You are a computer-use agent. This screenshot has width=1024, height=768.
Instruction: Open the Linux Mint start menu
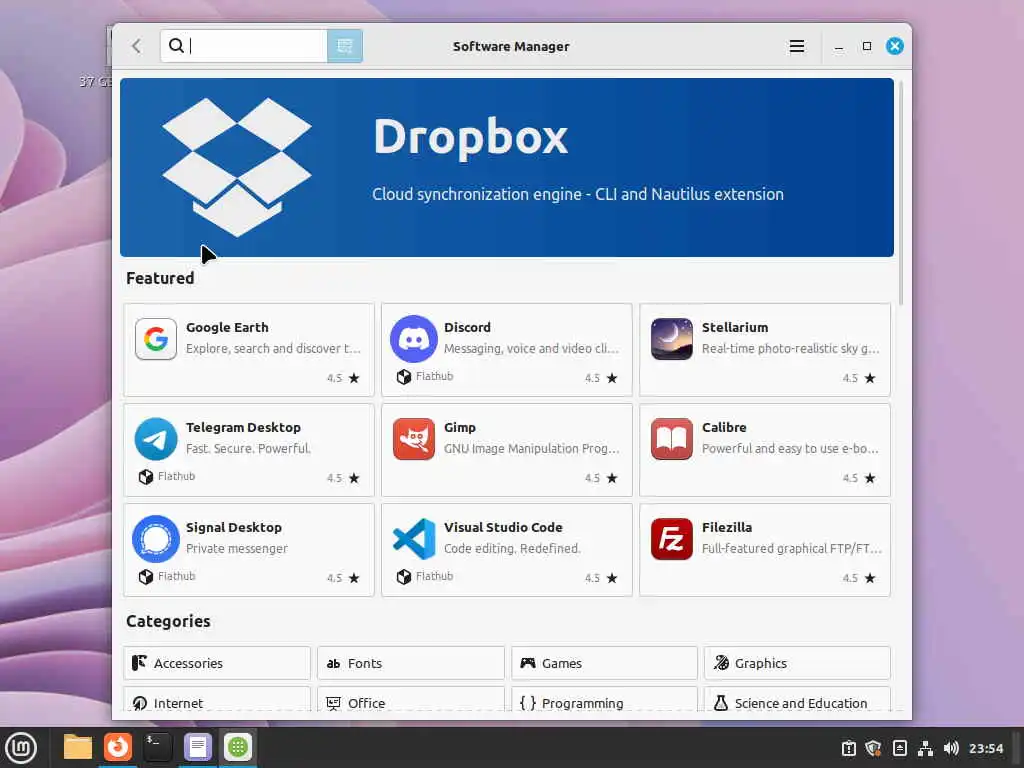[20, 748]
